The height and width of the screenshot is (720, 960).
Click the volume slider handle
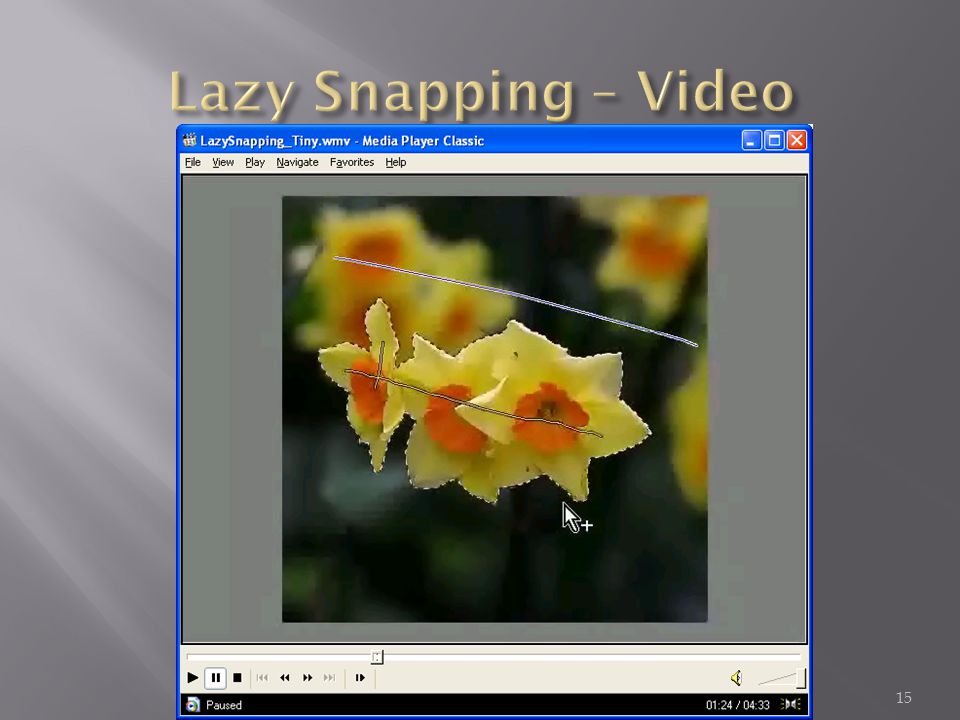[801, 678]
